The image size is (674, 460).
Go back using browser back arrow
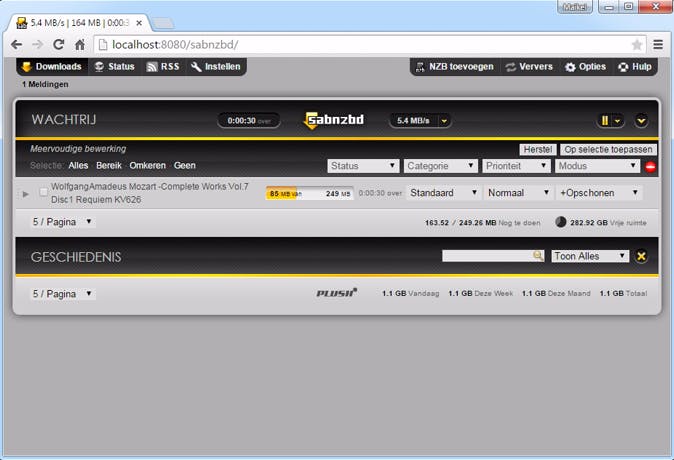(16, 44)
